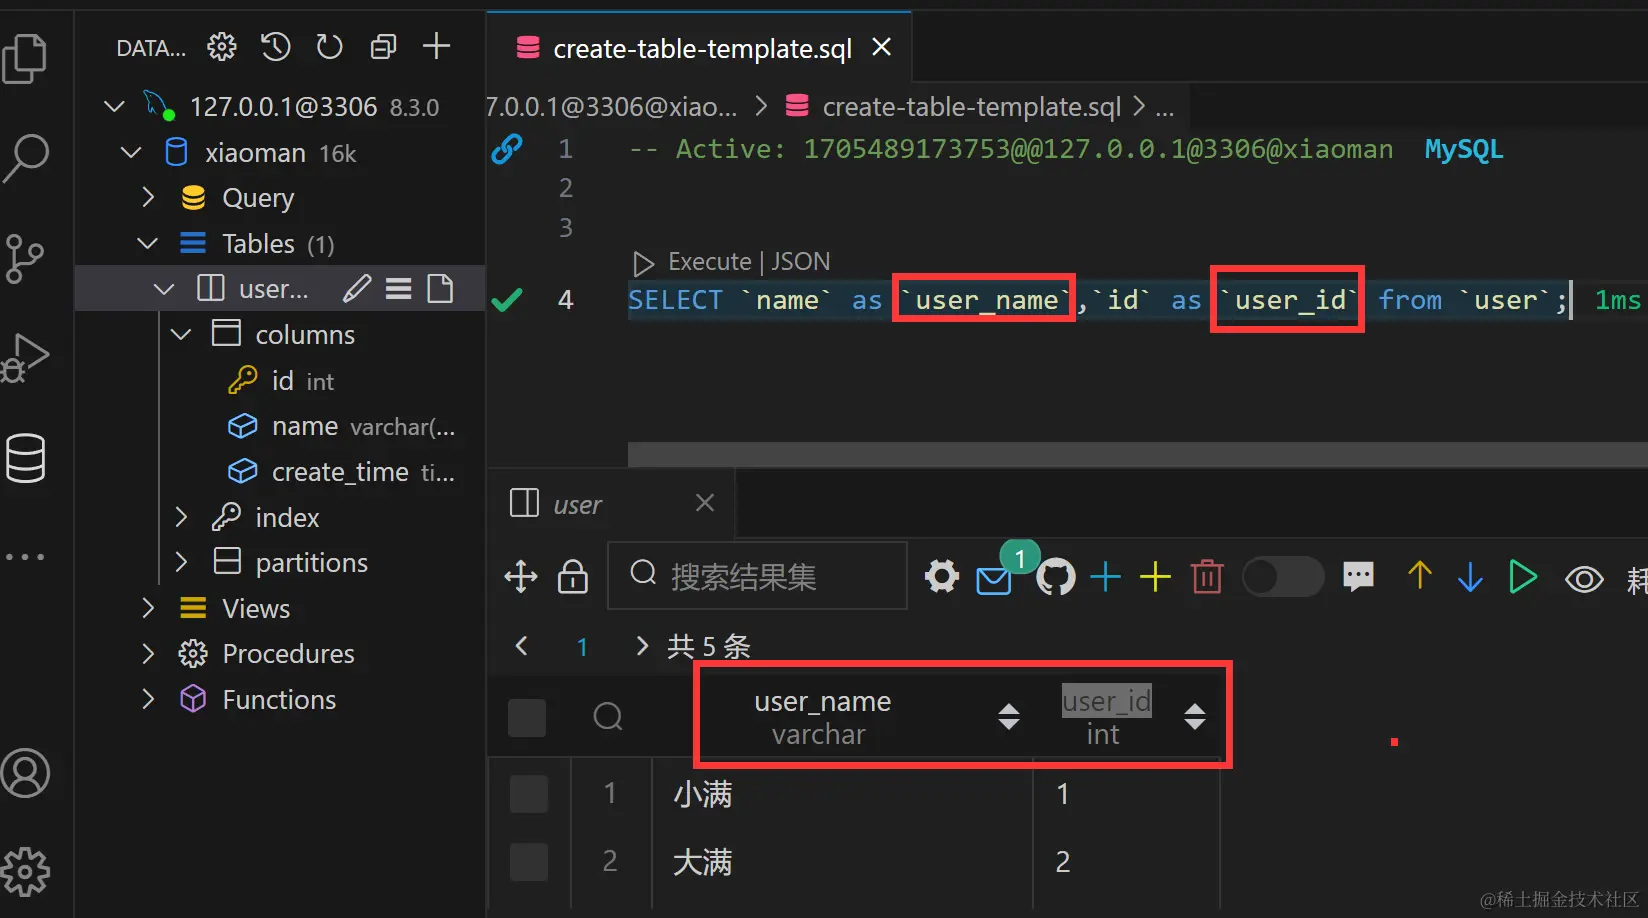Click the yellow up arrow icon
This screenshot has height=918, width=1648.
(1420, 577)
